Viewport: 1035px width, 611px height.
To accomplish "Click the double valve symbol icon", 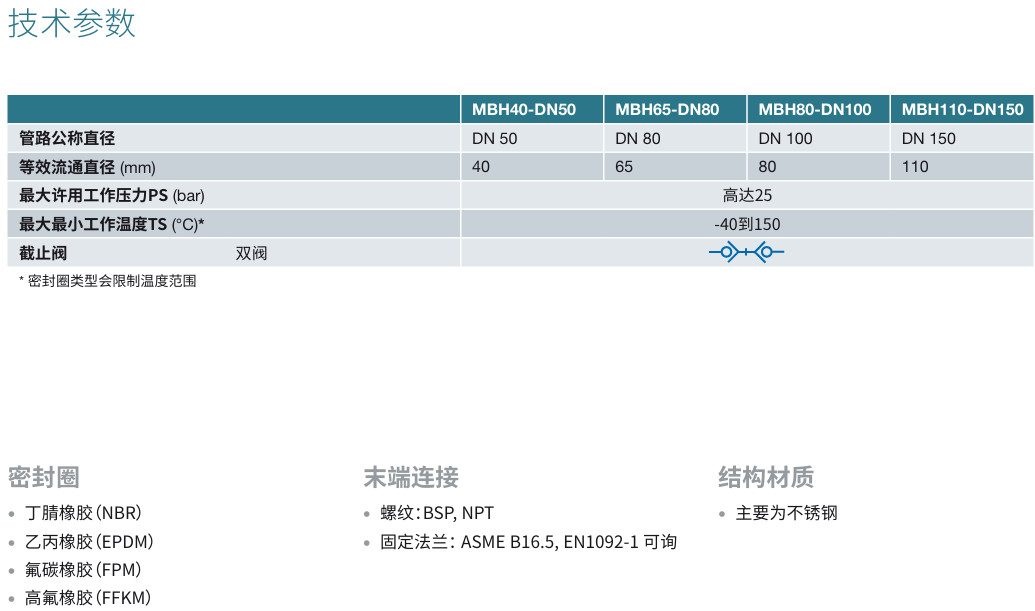I will tap(746, 253).
